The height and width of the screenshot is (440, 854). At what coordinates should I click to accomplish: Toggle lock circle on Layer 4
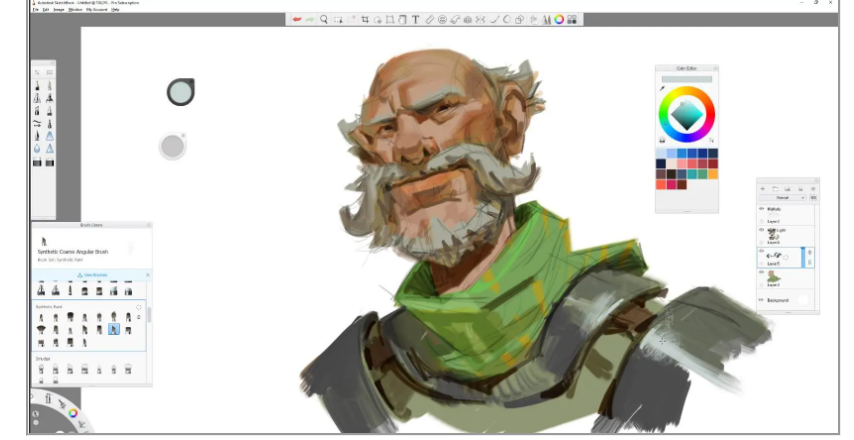(761, 242)
